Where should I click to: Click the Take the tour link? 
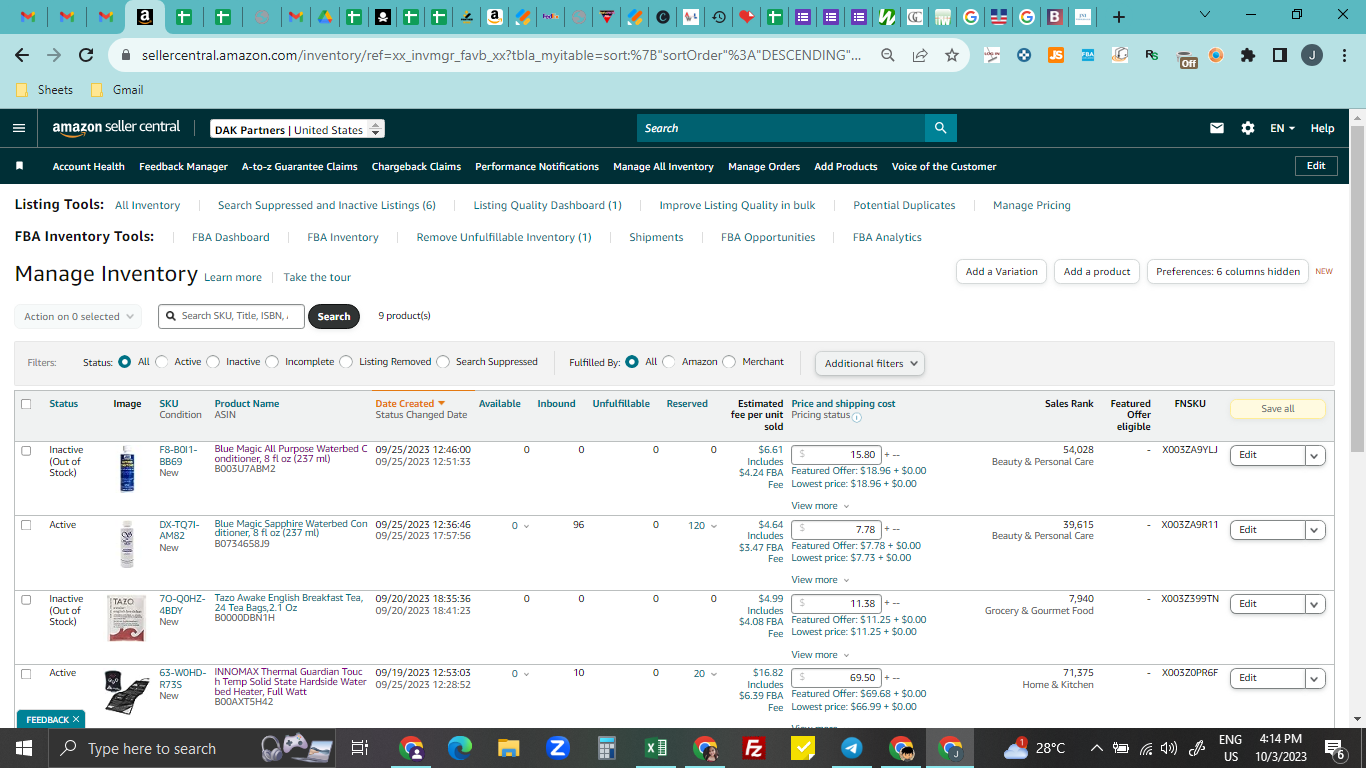[317, 277]
